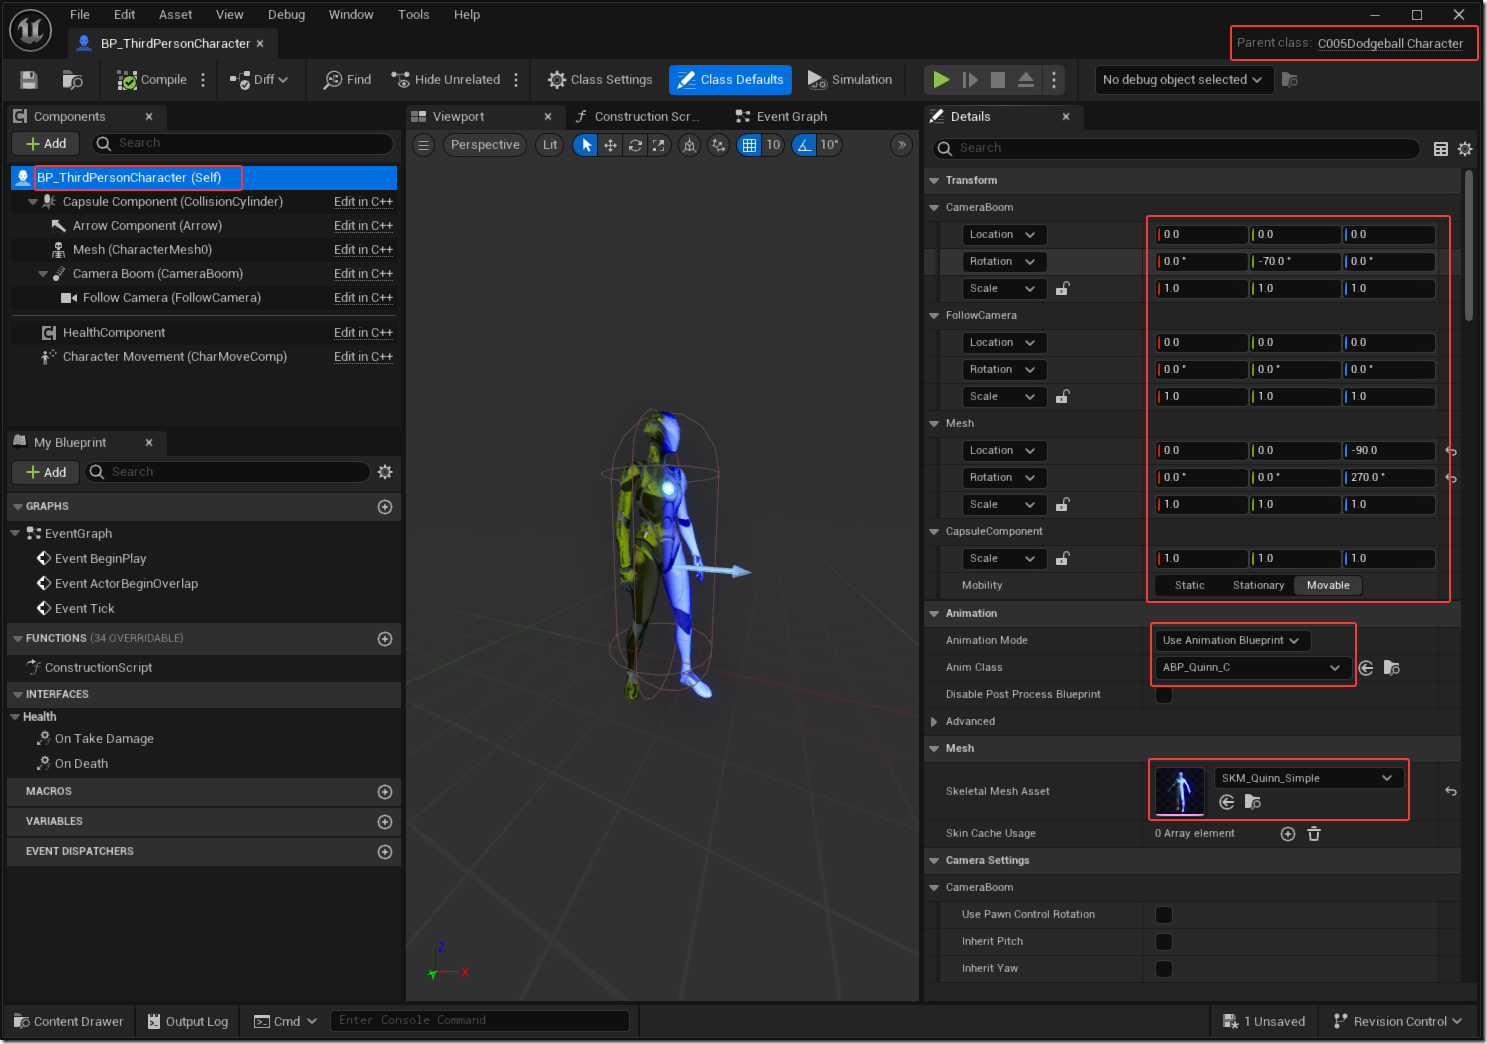The height and width of the screenshot is (1044, 1487).
Task: Open the File menu
Action: coord(80,14)
